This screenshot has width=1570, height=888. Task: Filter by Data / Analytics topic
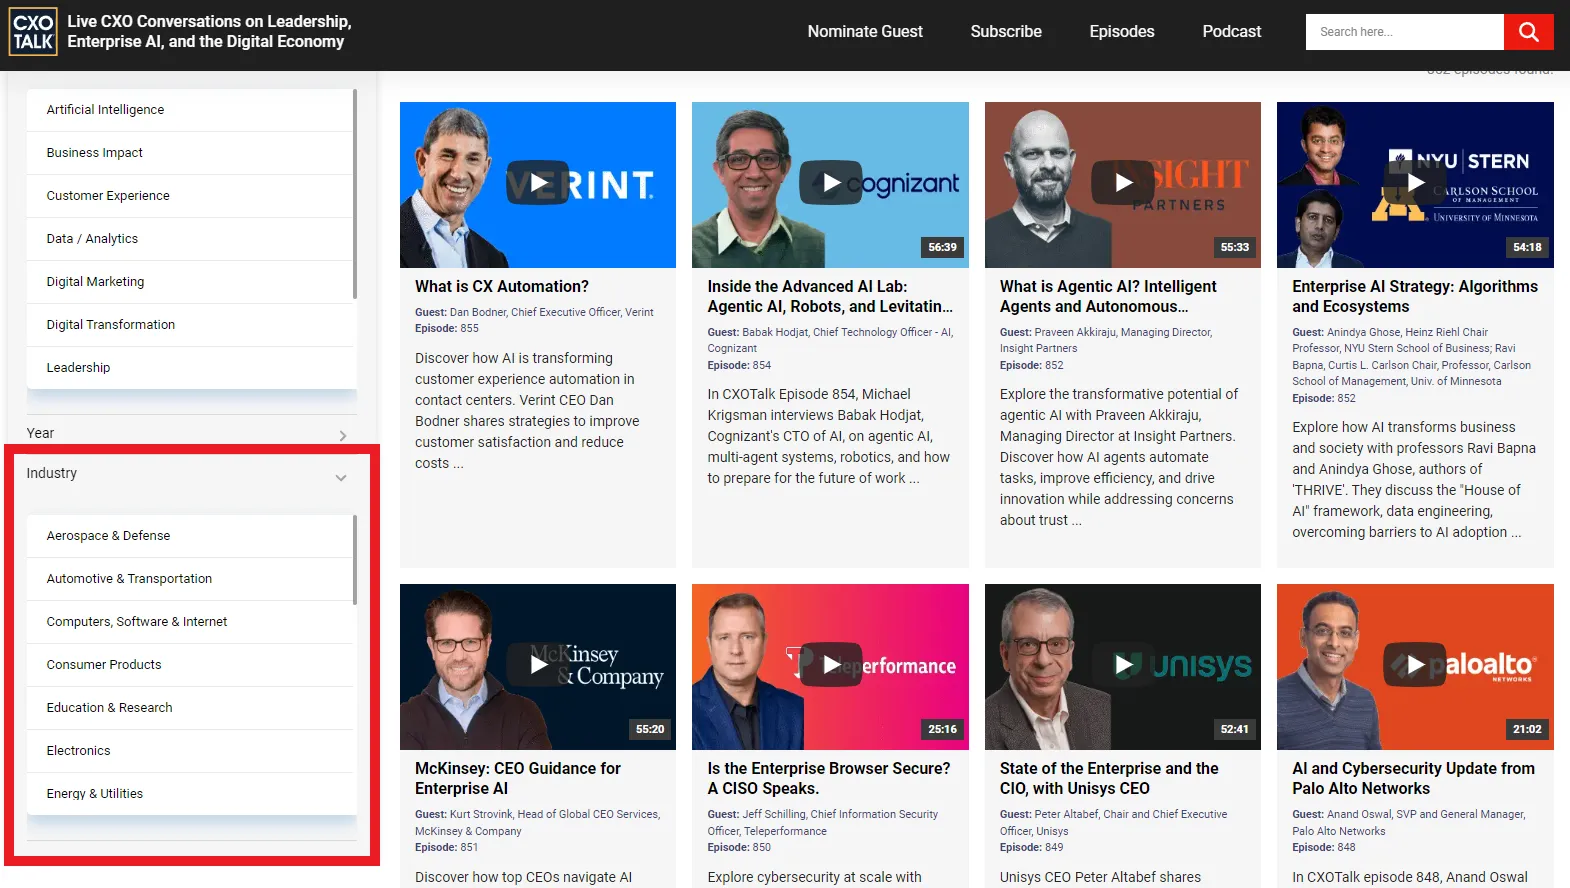[190, 239]
